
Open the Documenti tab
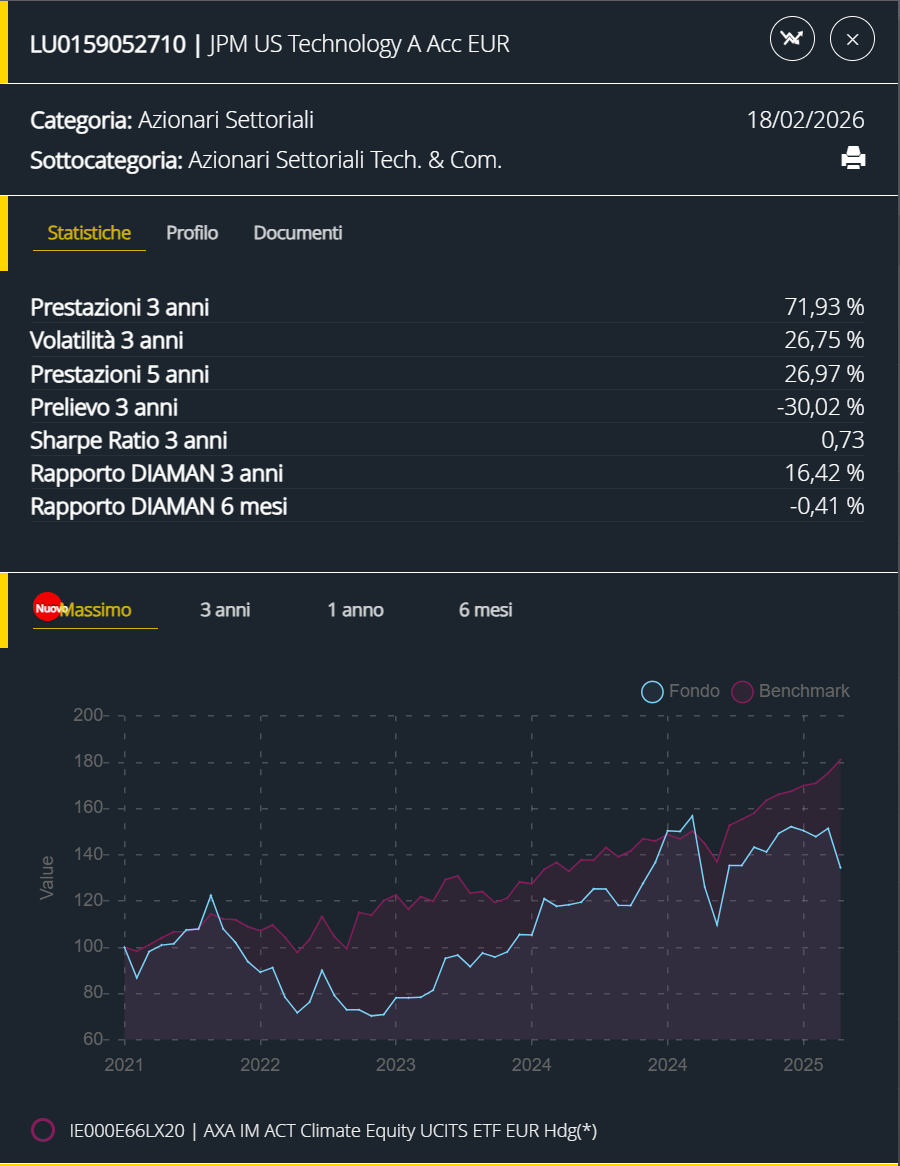coord(298,233)
